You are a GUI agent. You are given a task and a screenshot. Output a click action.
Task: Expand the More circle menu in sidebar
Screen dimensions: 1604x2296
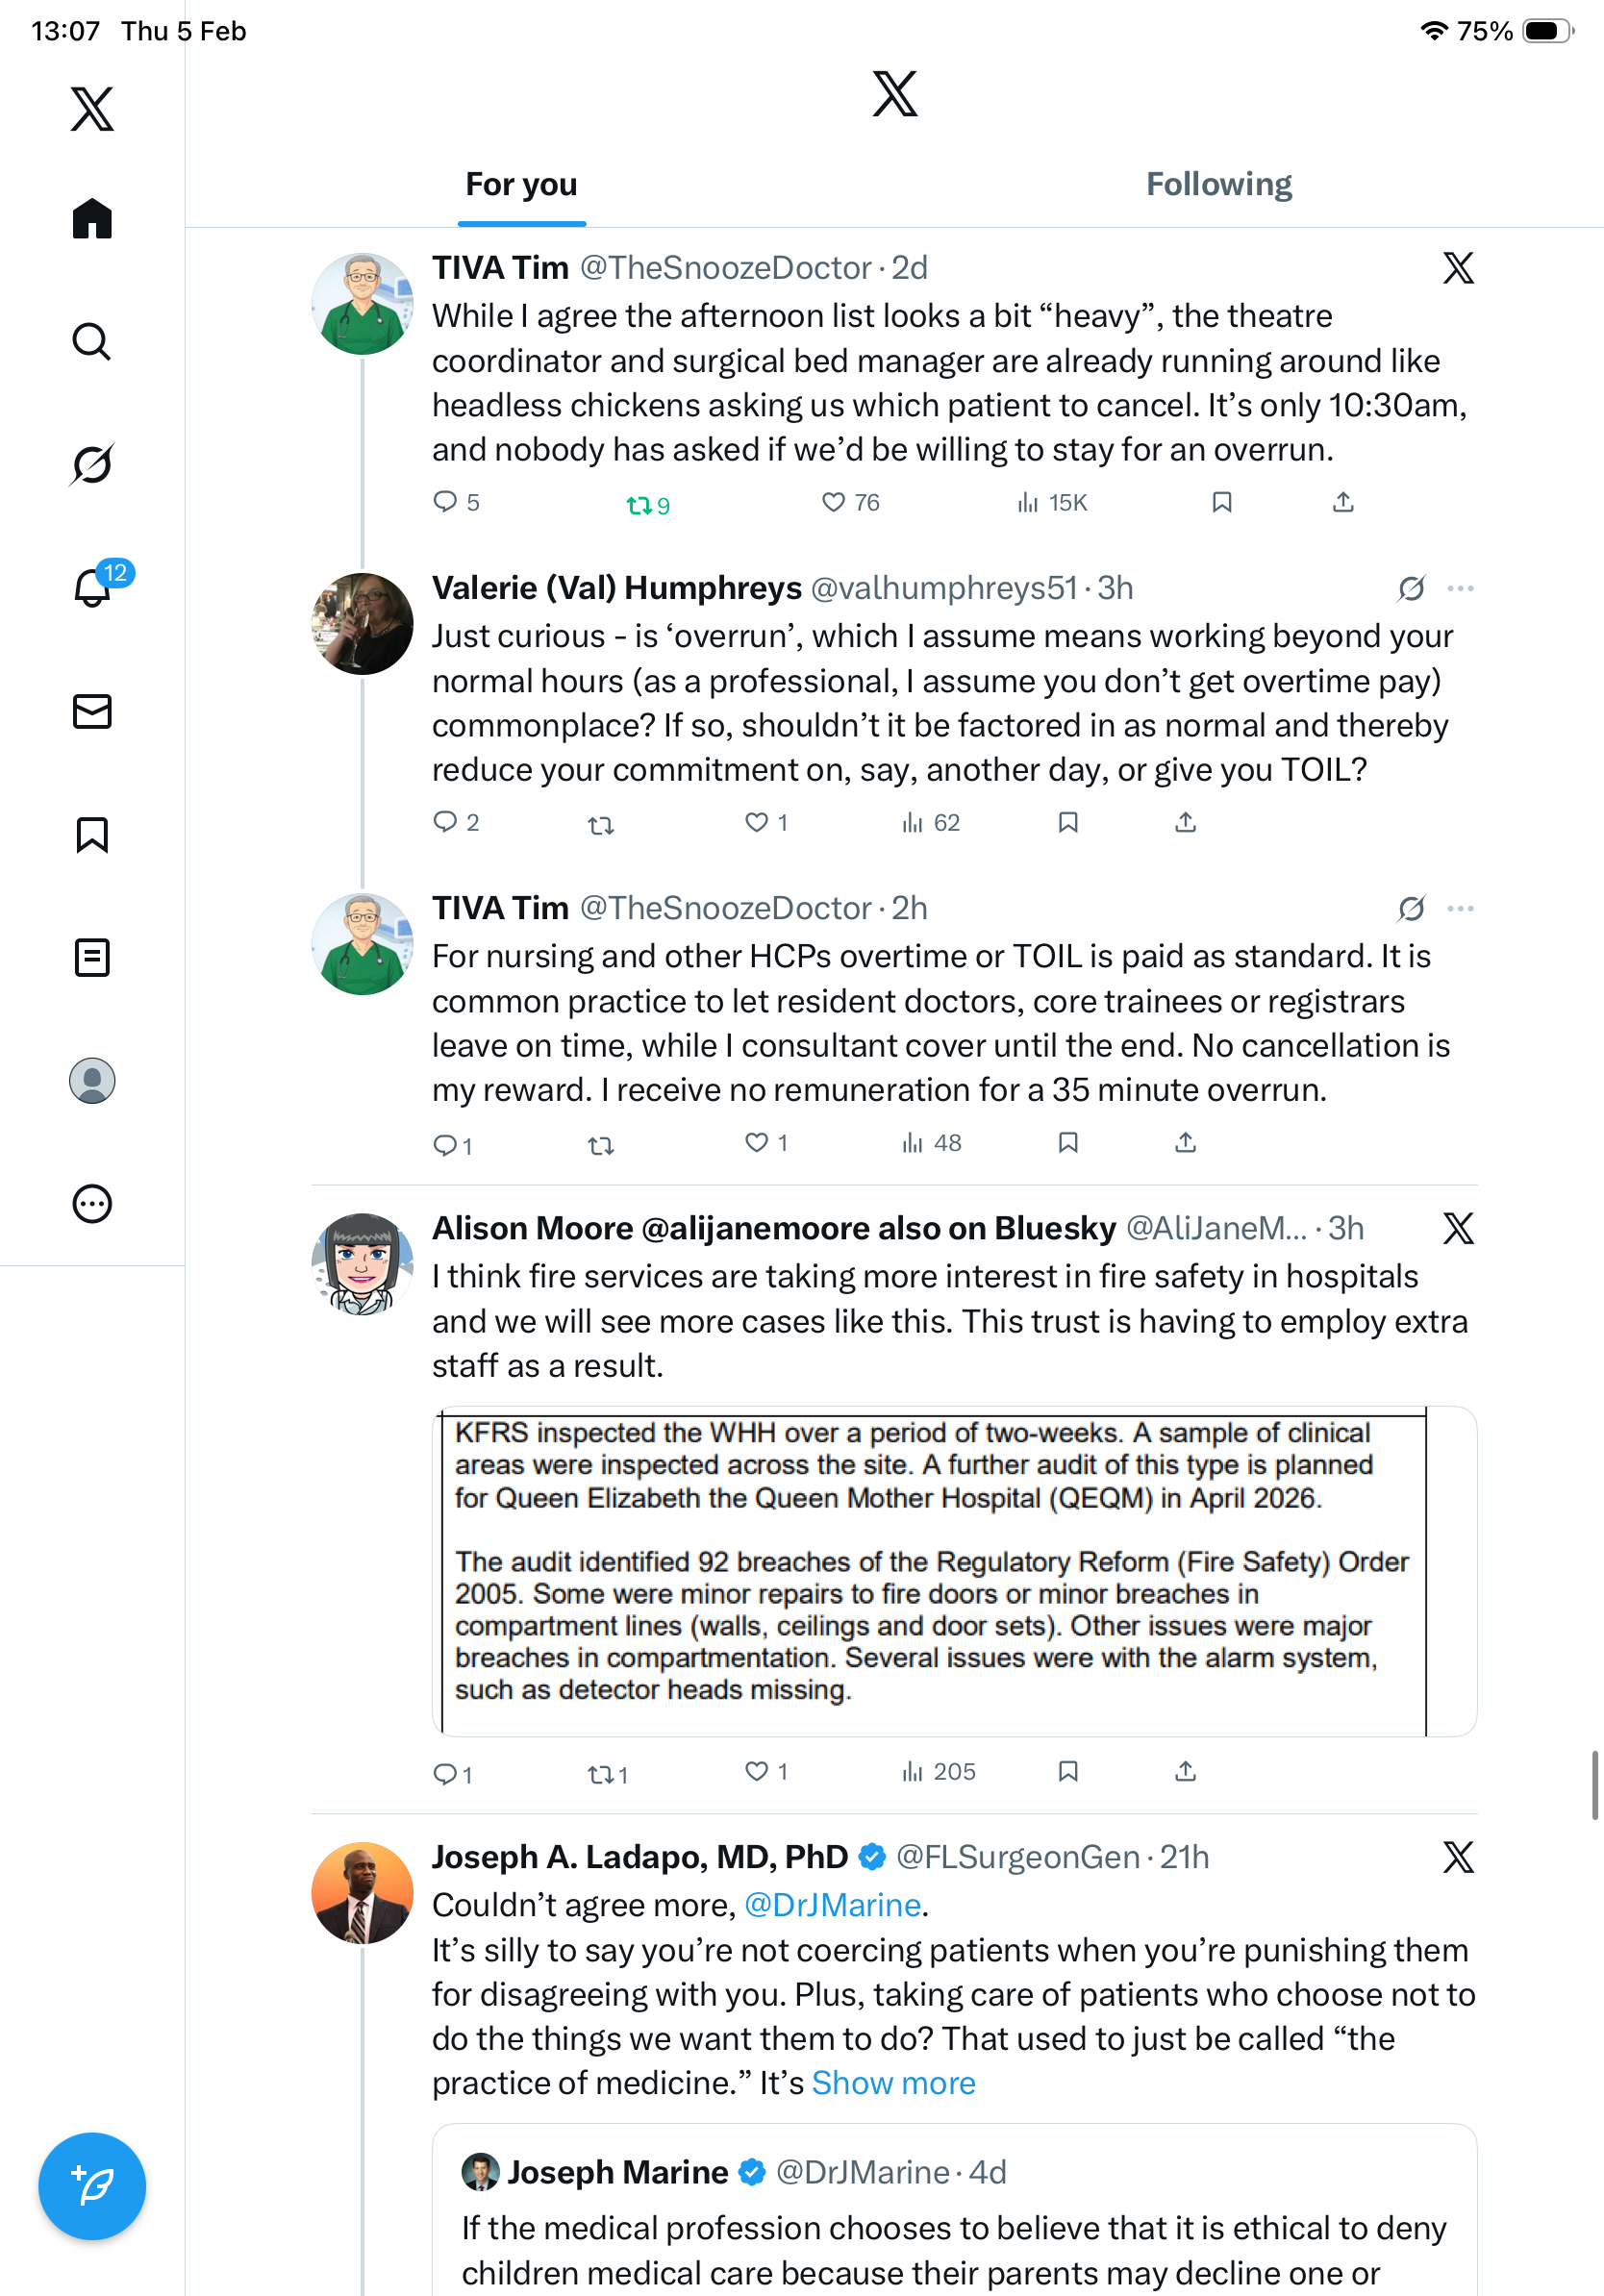pyautogui.click(x=92, y=1203)
